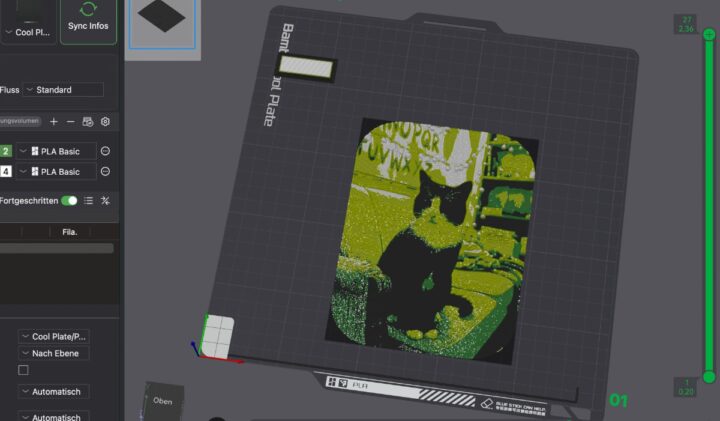Screen dimensions: 720x421
Task: Expand the Fluss Standard dropdown
Action: click(62, 90)
